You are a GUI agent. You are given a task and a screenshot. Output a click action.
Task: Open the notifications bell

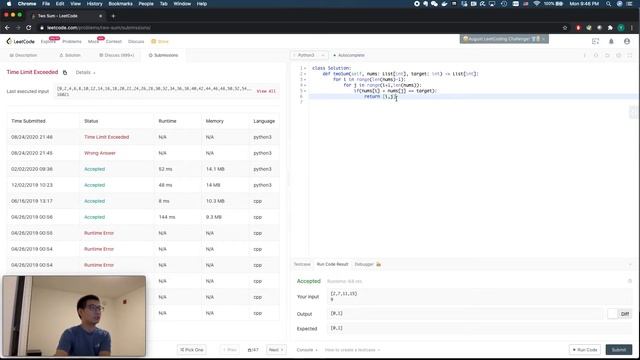(x=611, y=41)
